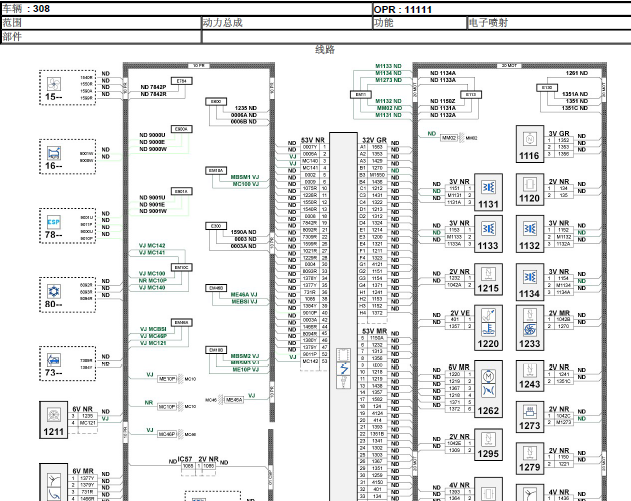Image resolution: width=631 pixels, height=501 pixels.
Task: Click the symbol of component 1273
Action: (x=530, y=411)
